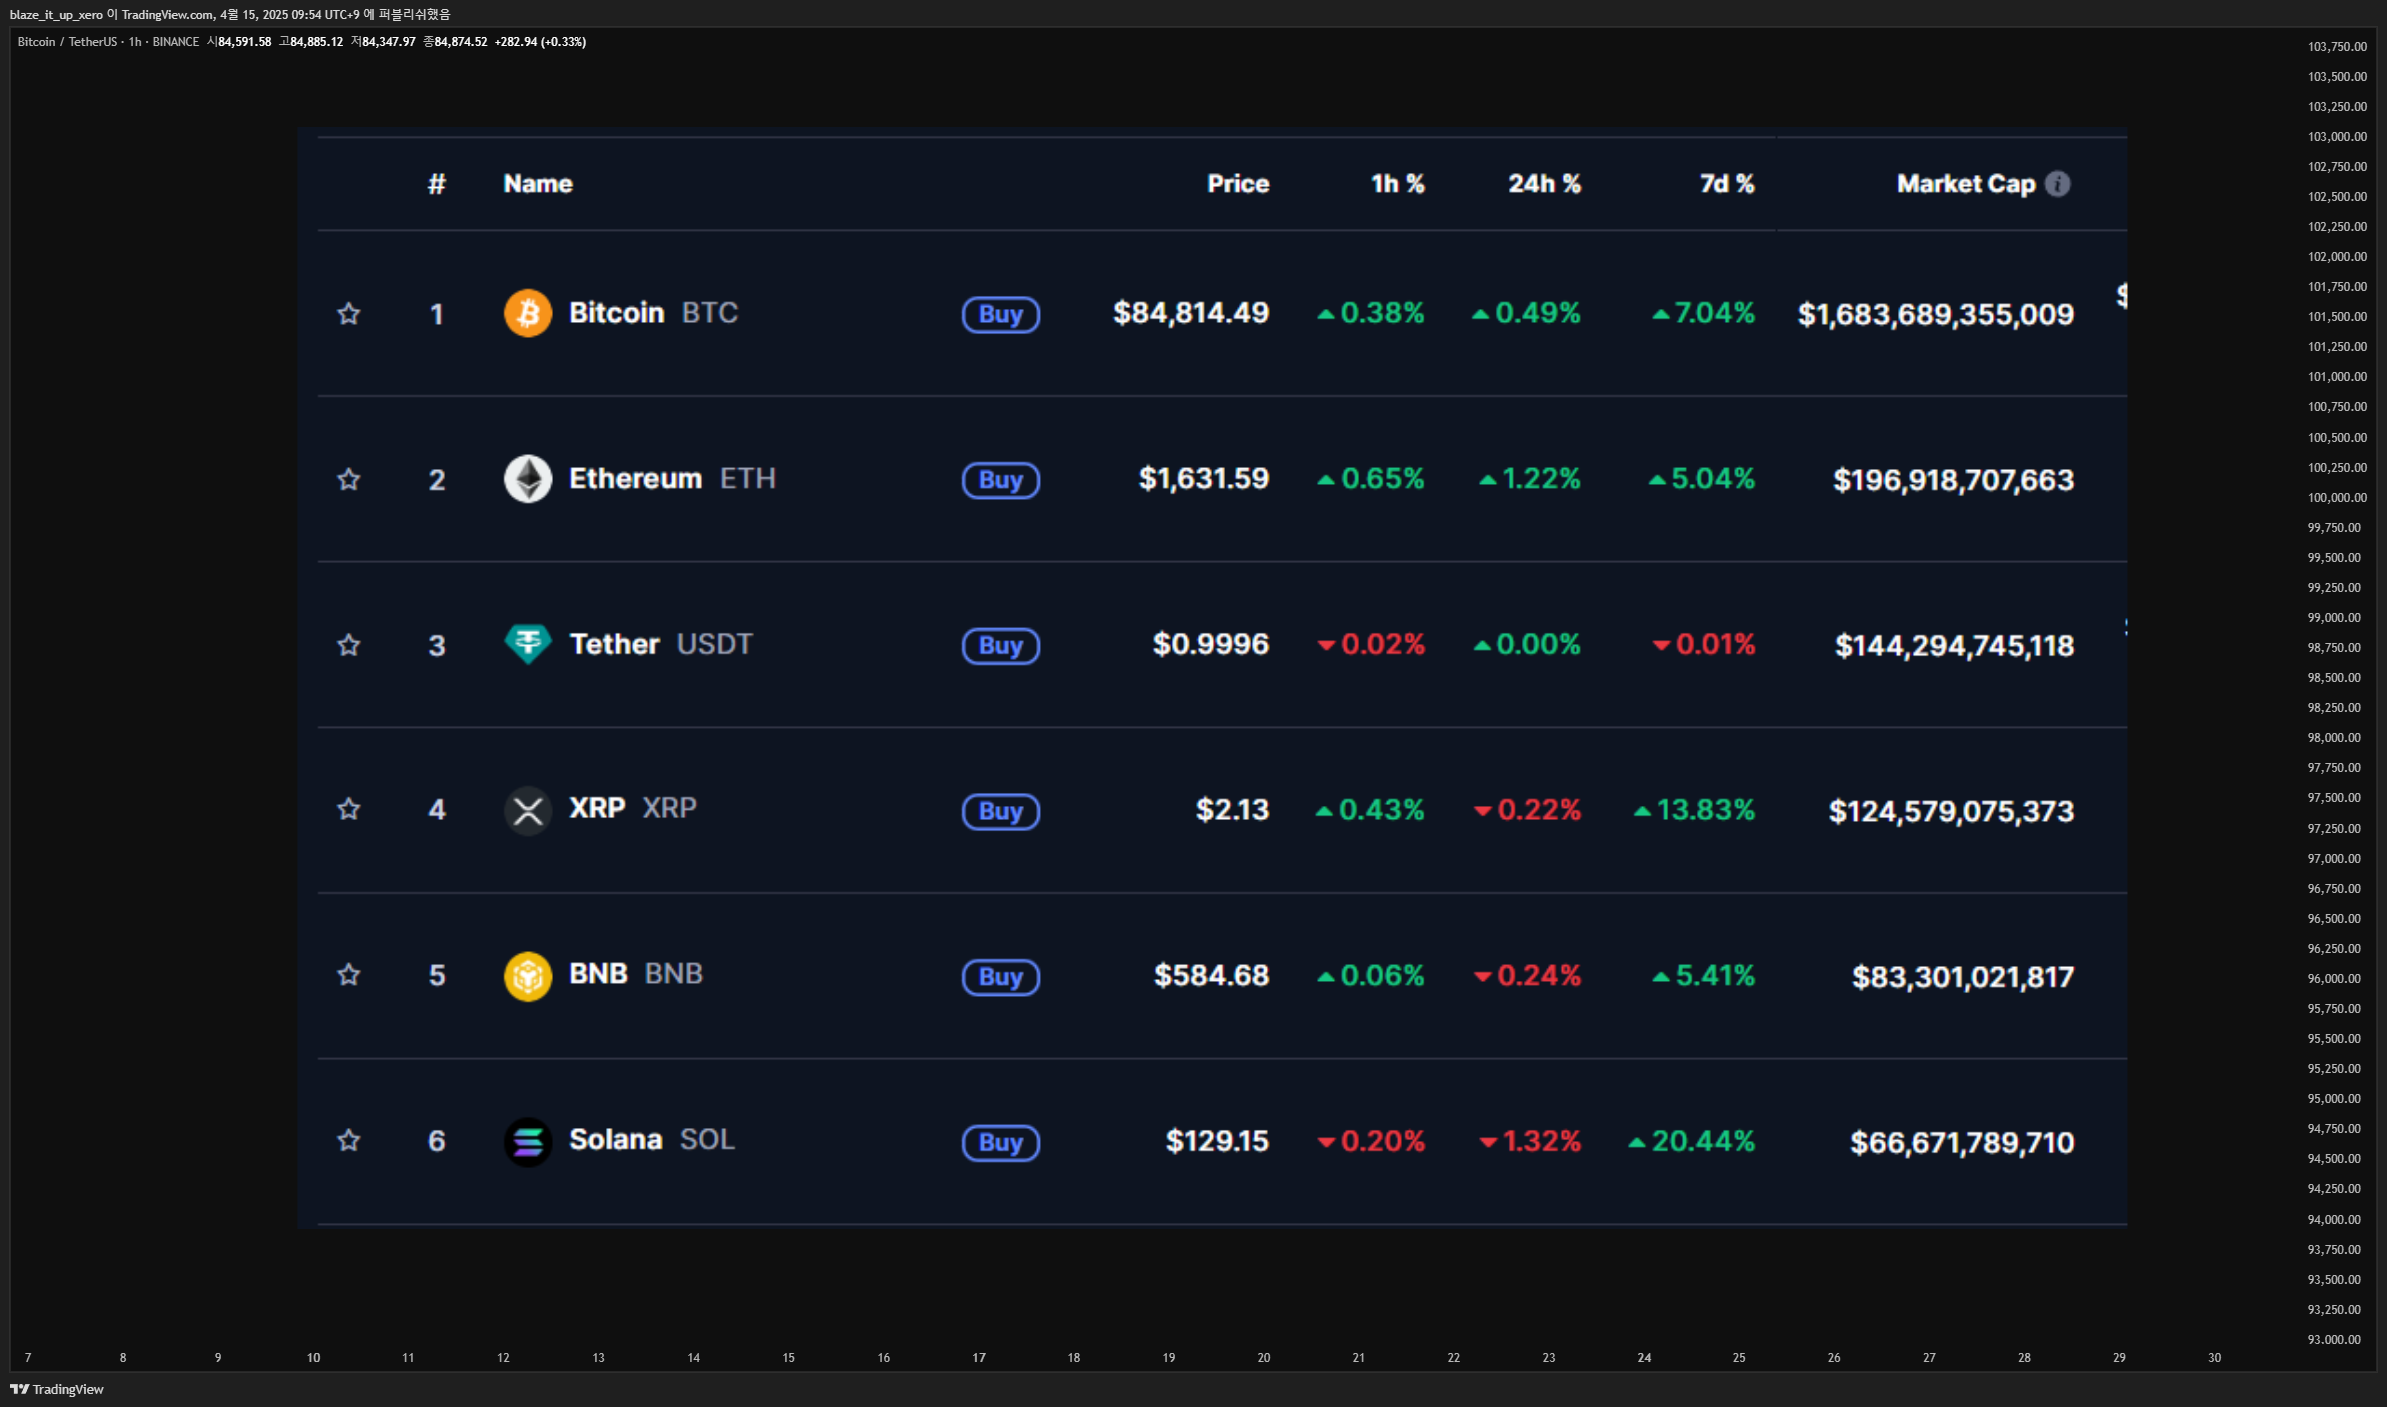Image resolution: width=2387 pixels, height=1407 pixels.
Task: Sort by the 1h % column
Action: [1398, 184]
